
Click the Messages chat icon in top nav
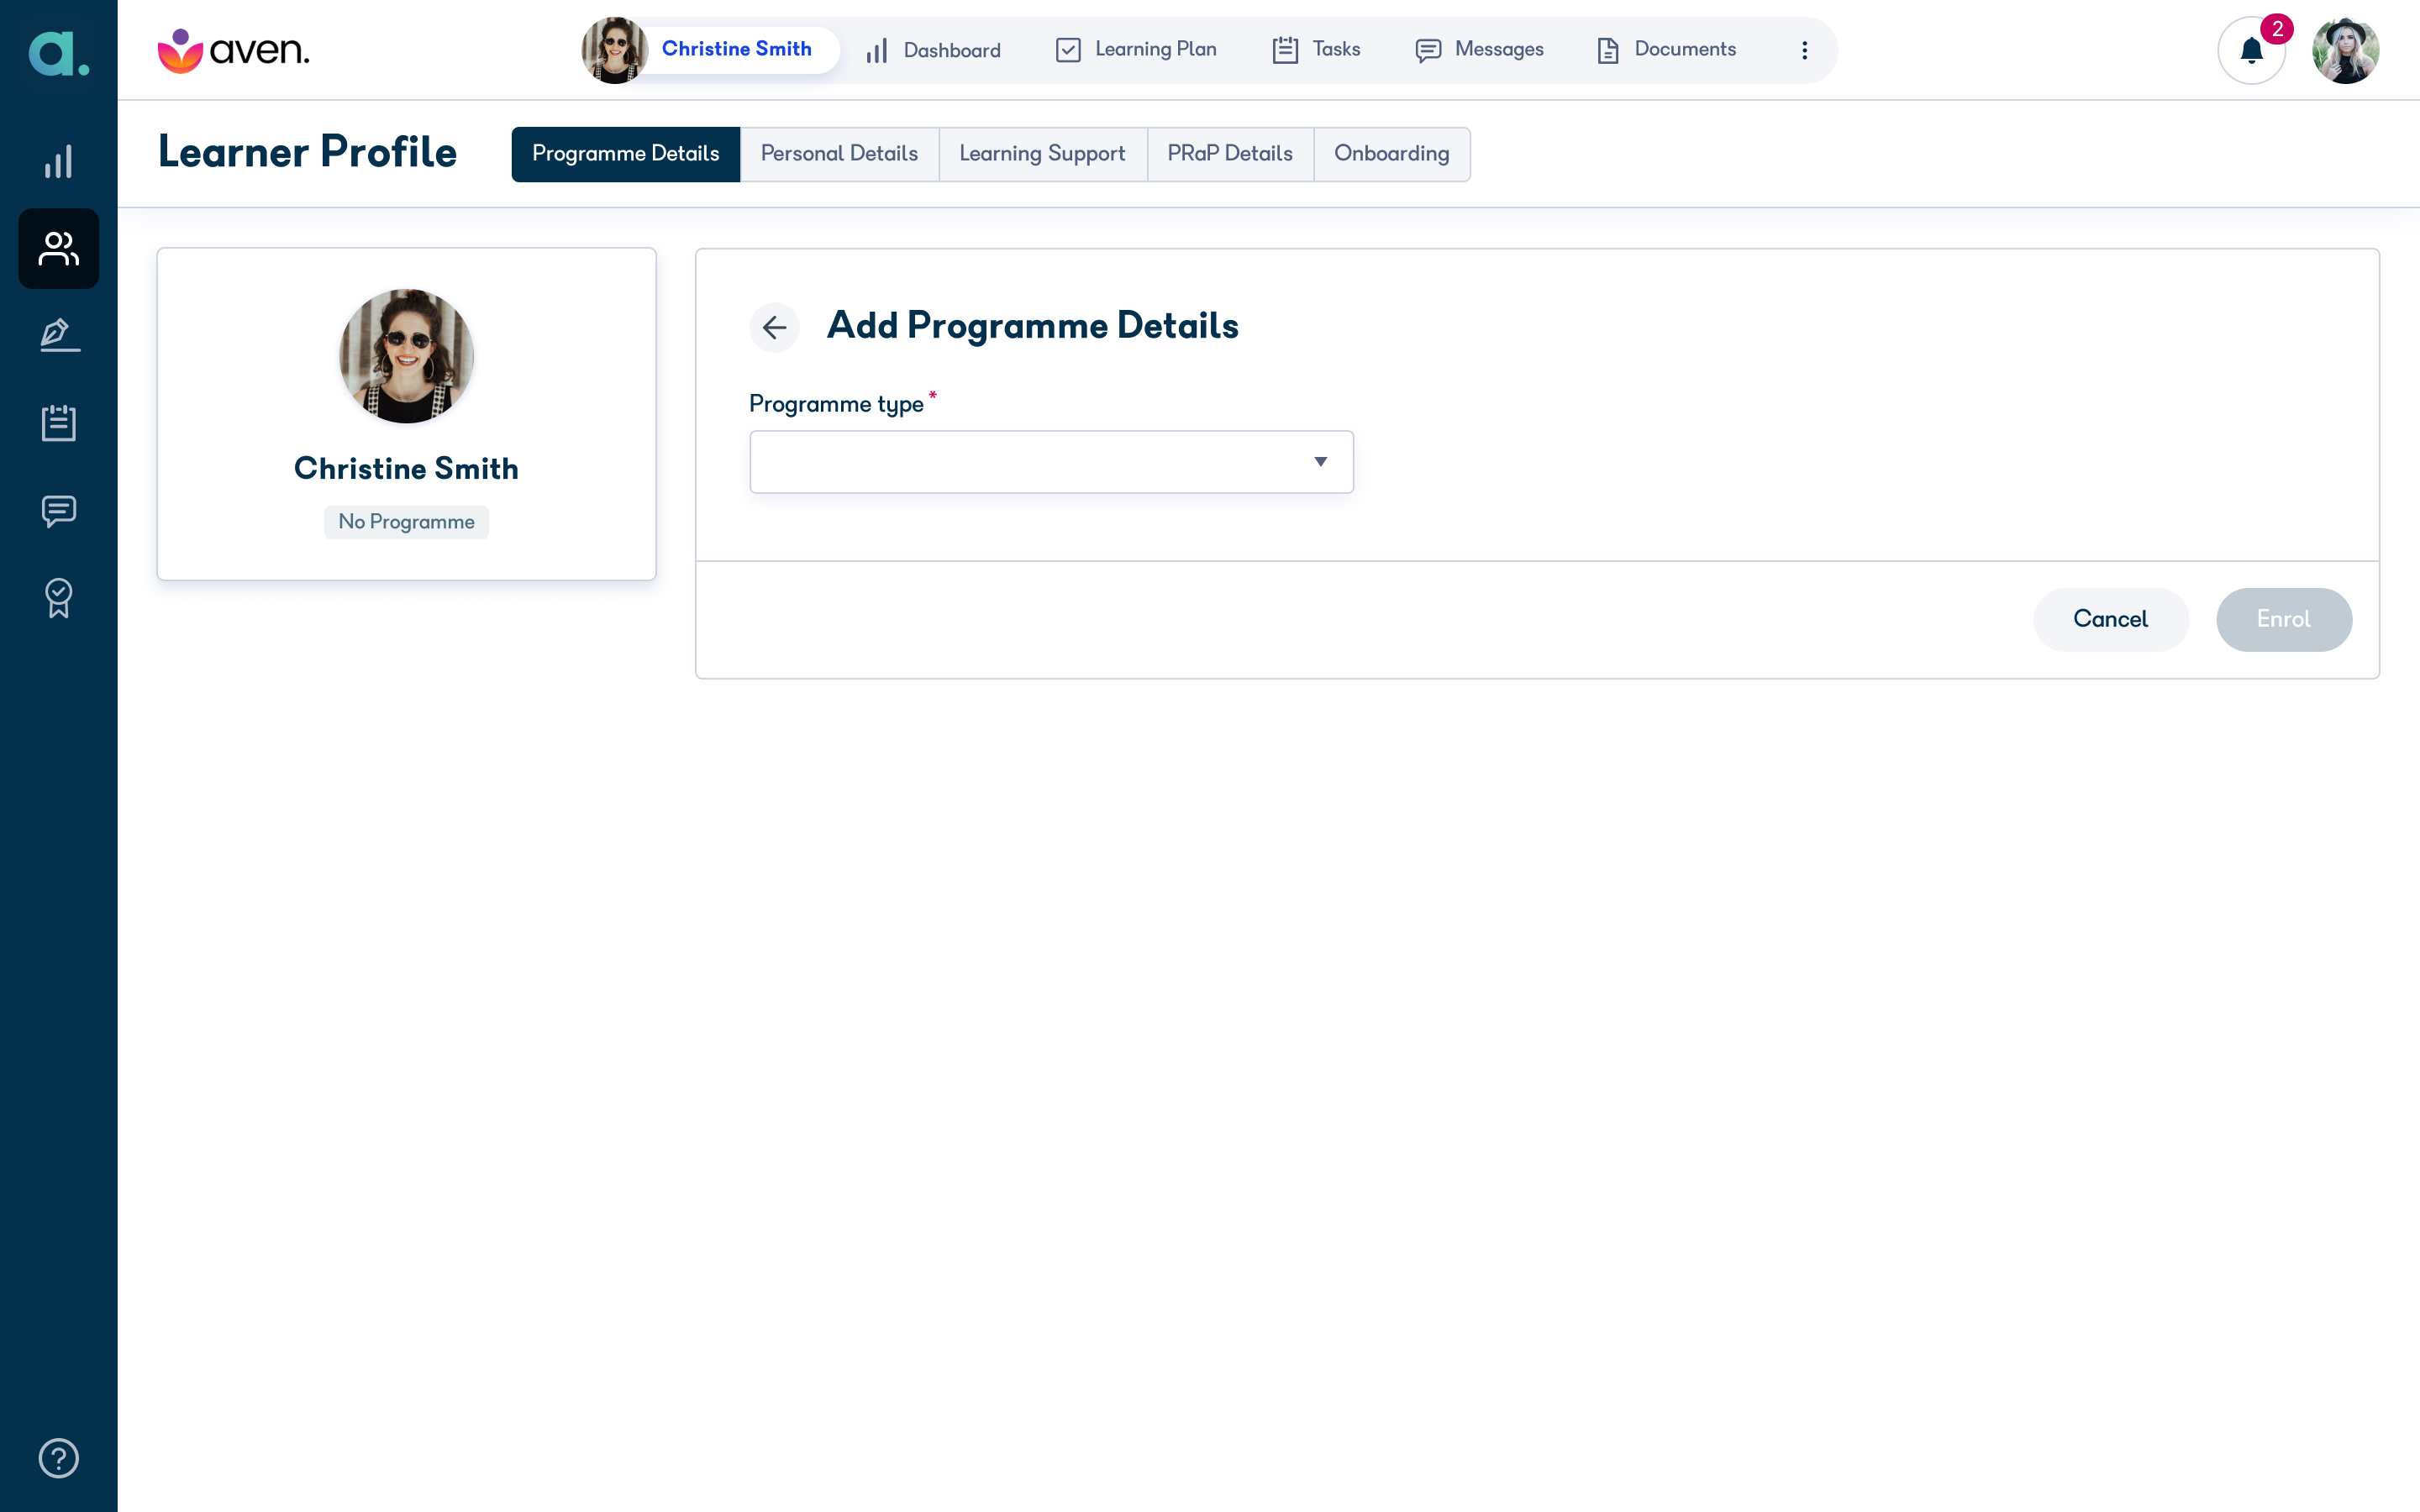(1428, 50)
